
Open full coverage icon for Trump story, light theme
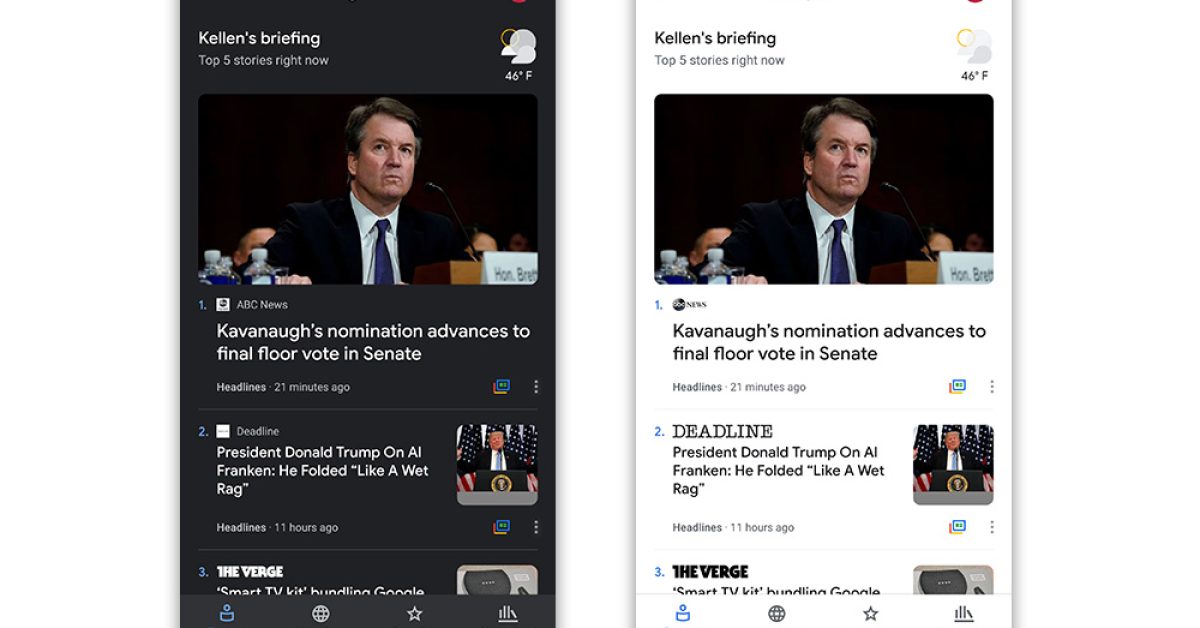(958, 527)
